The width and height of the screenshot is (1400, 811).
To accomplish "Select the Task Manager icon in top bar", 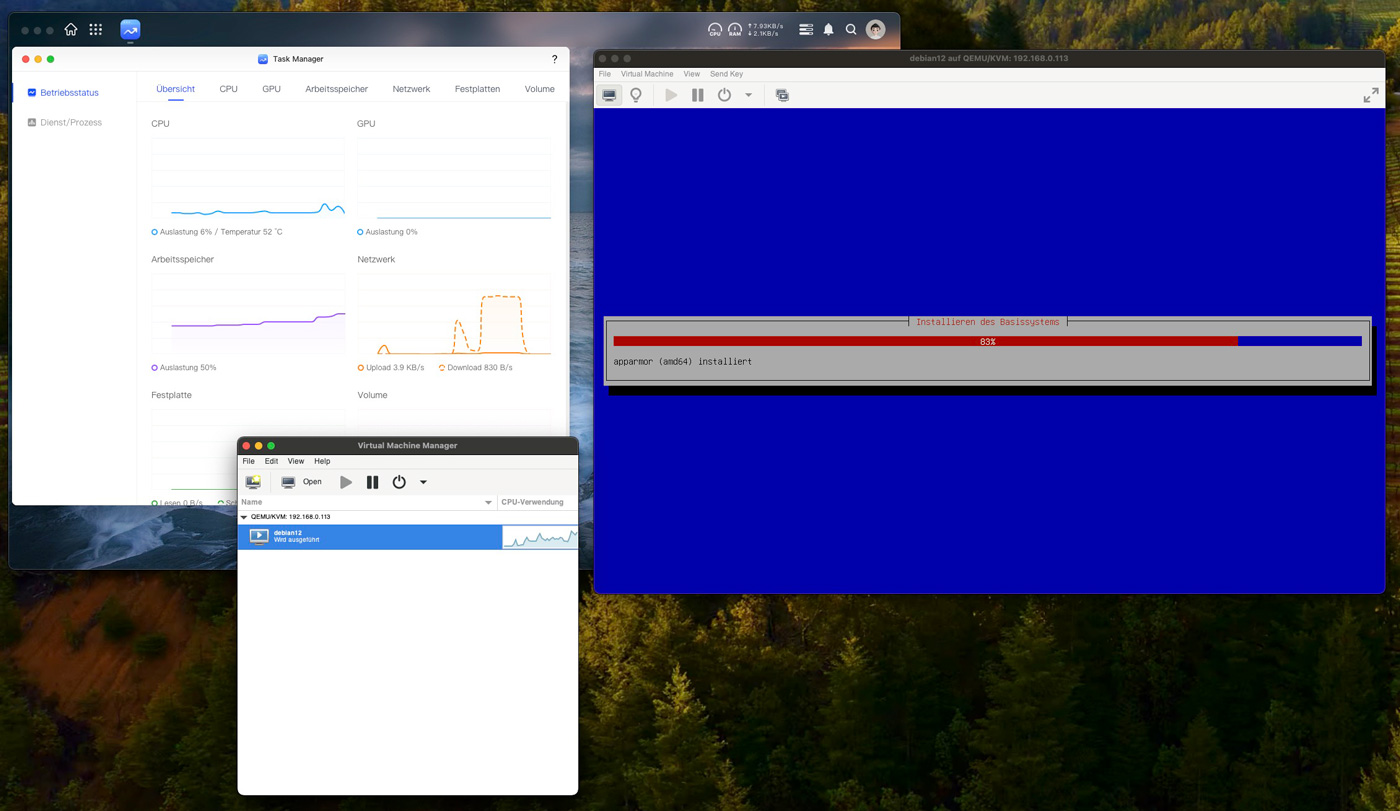I will [x=130, y=30].
